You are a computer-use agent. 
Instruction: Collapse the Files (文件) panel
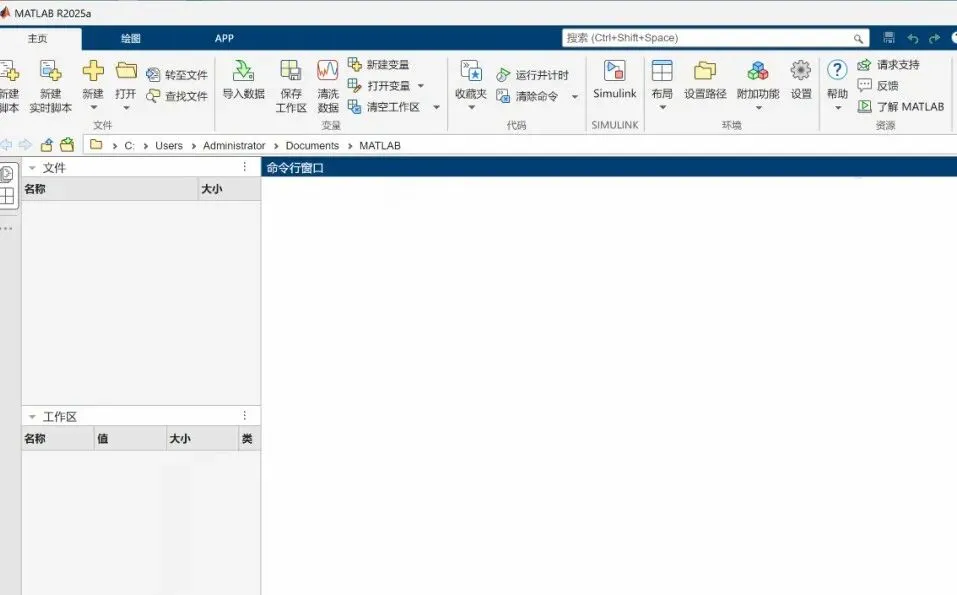pyautogui.click(x=32, y=168)
